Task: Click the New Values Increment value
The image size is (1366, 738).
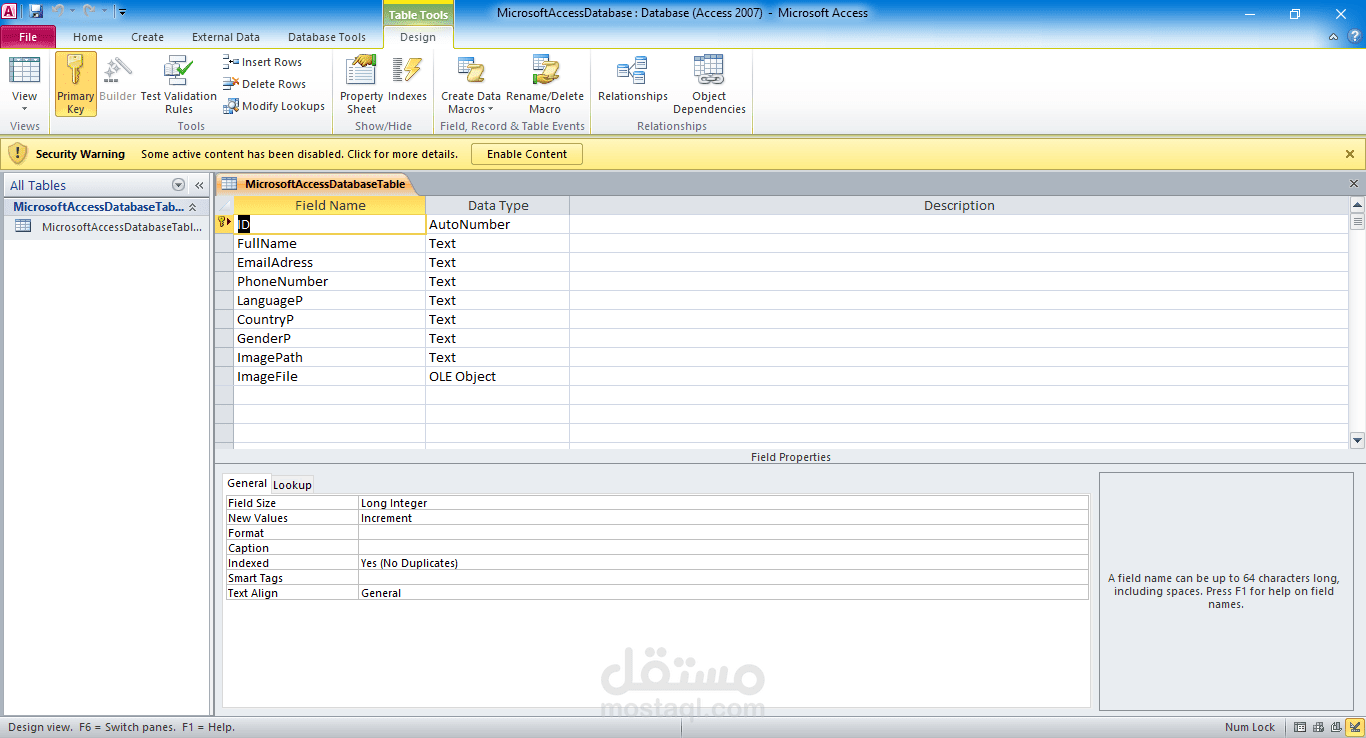Action: [723, 518]
